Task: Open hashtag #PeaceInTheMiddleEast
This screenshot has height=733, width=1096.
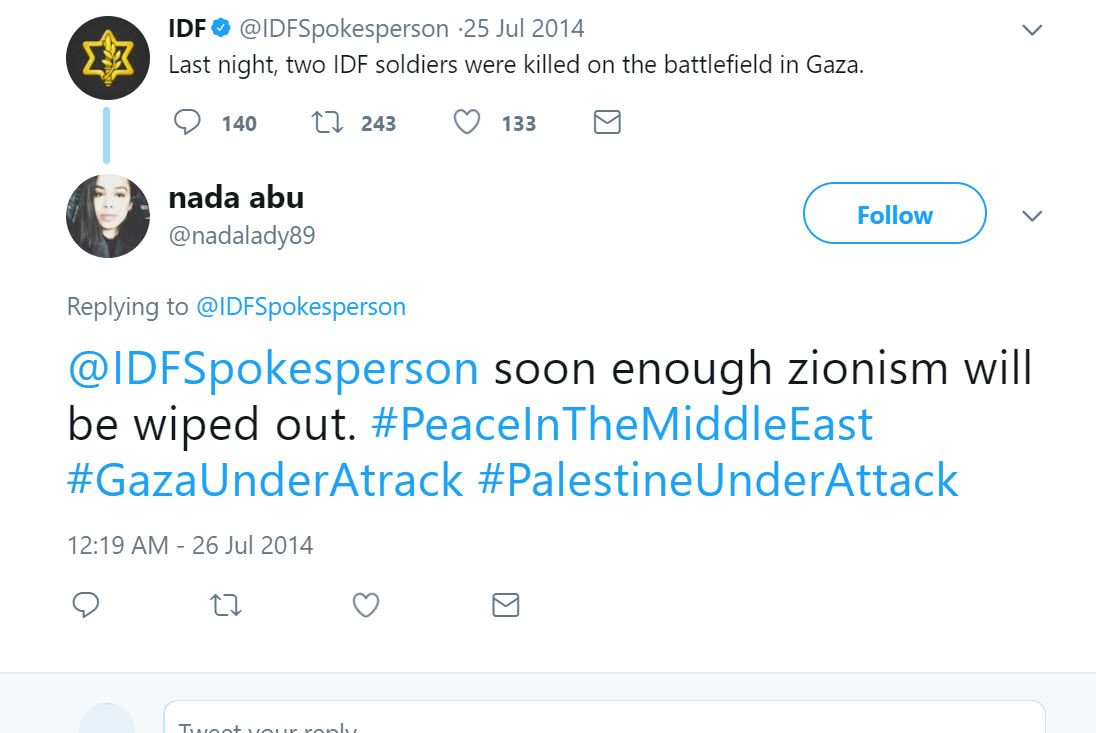Action: 621,425
